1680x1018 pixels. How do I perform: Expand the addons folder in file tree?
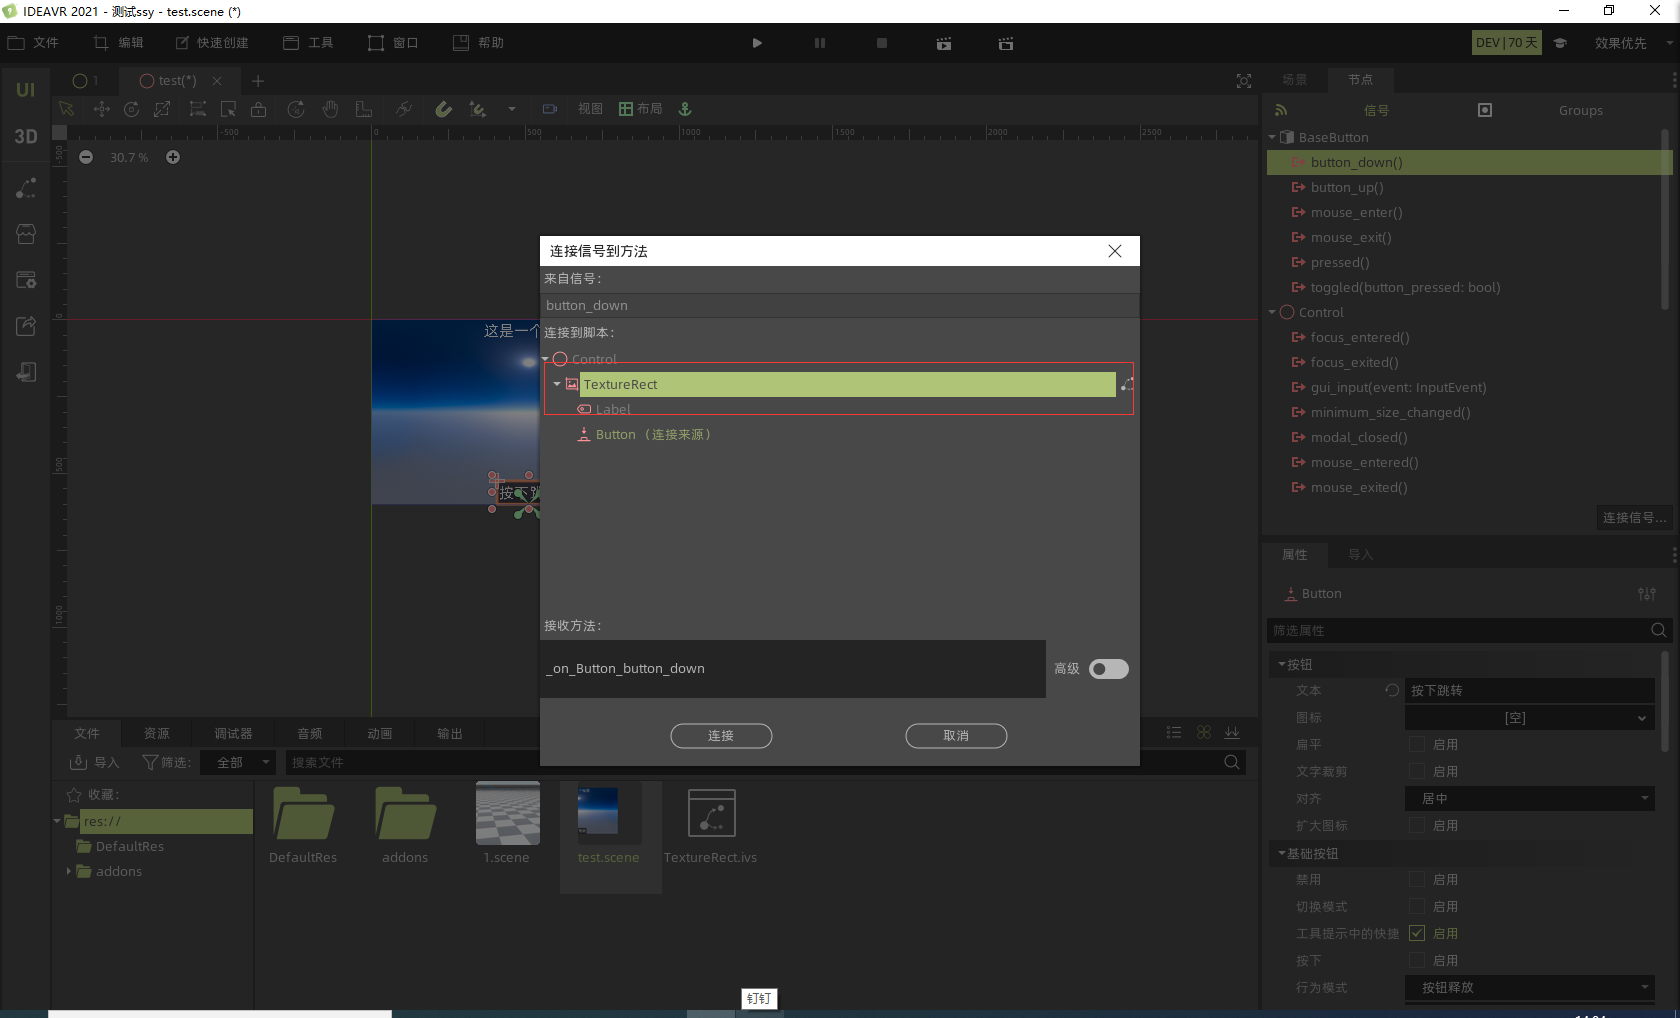point(69,871)
